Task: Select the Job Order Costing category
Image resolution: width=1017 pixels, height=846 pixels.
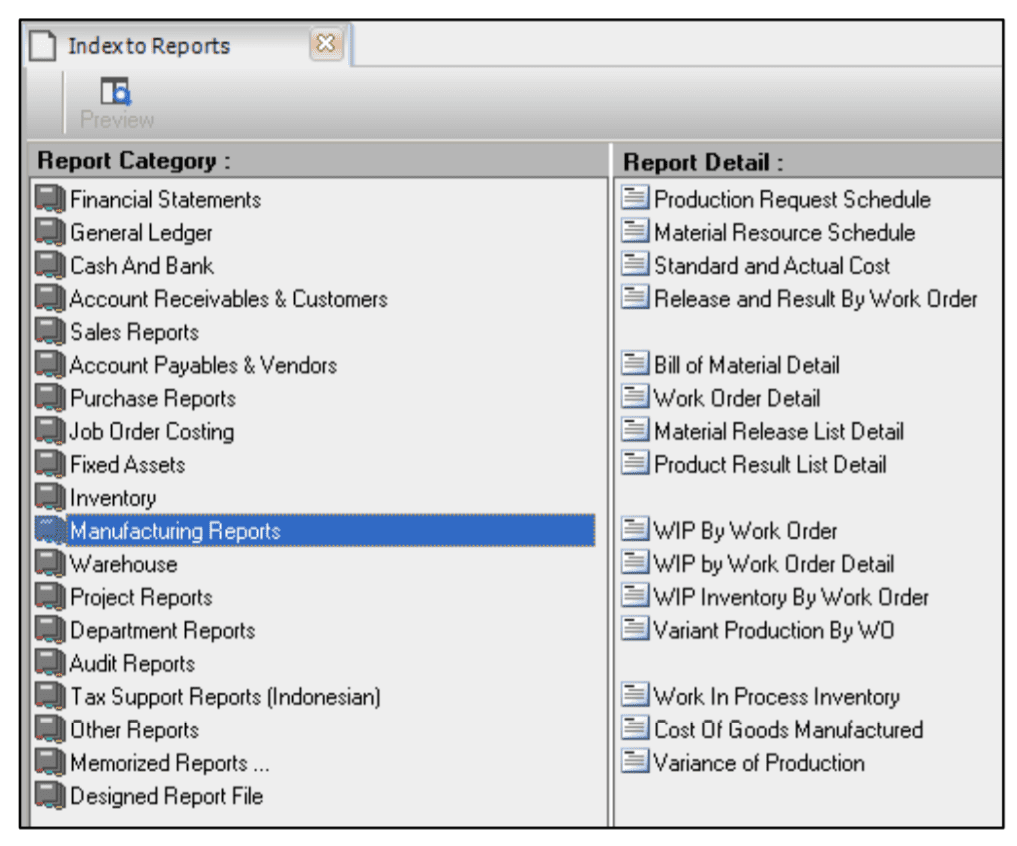Action: coord(151,432)
